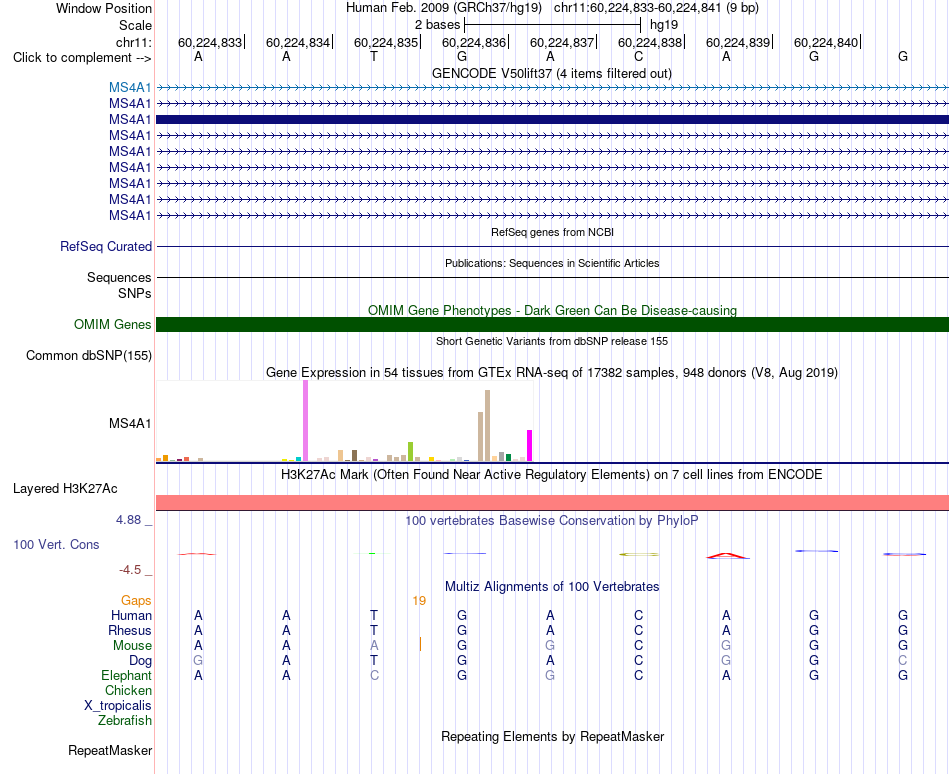Image resolution: width=950 pixels, height=774 pixels.
Task: Click the 60,224,833 position label
Action: pyautogui.click(x=209, y=42)
